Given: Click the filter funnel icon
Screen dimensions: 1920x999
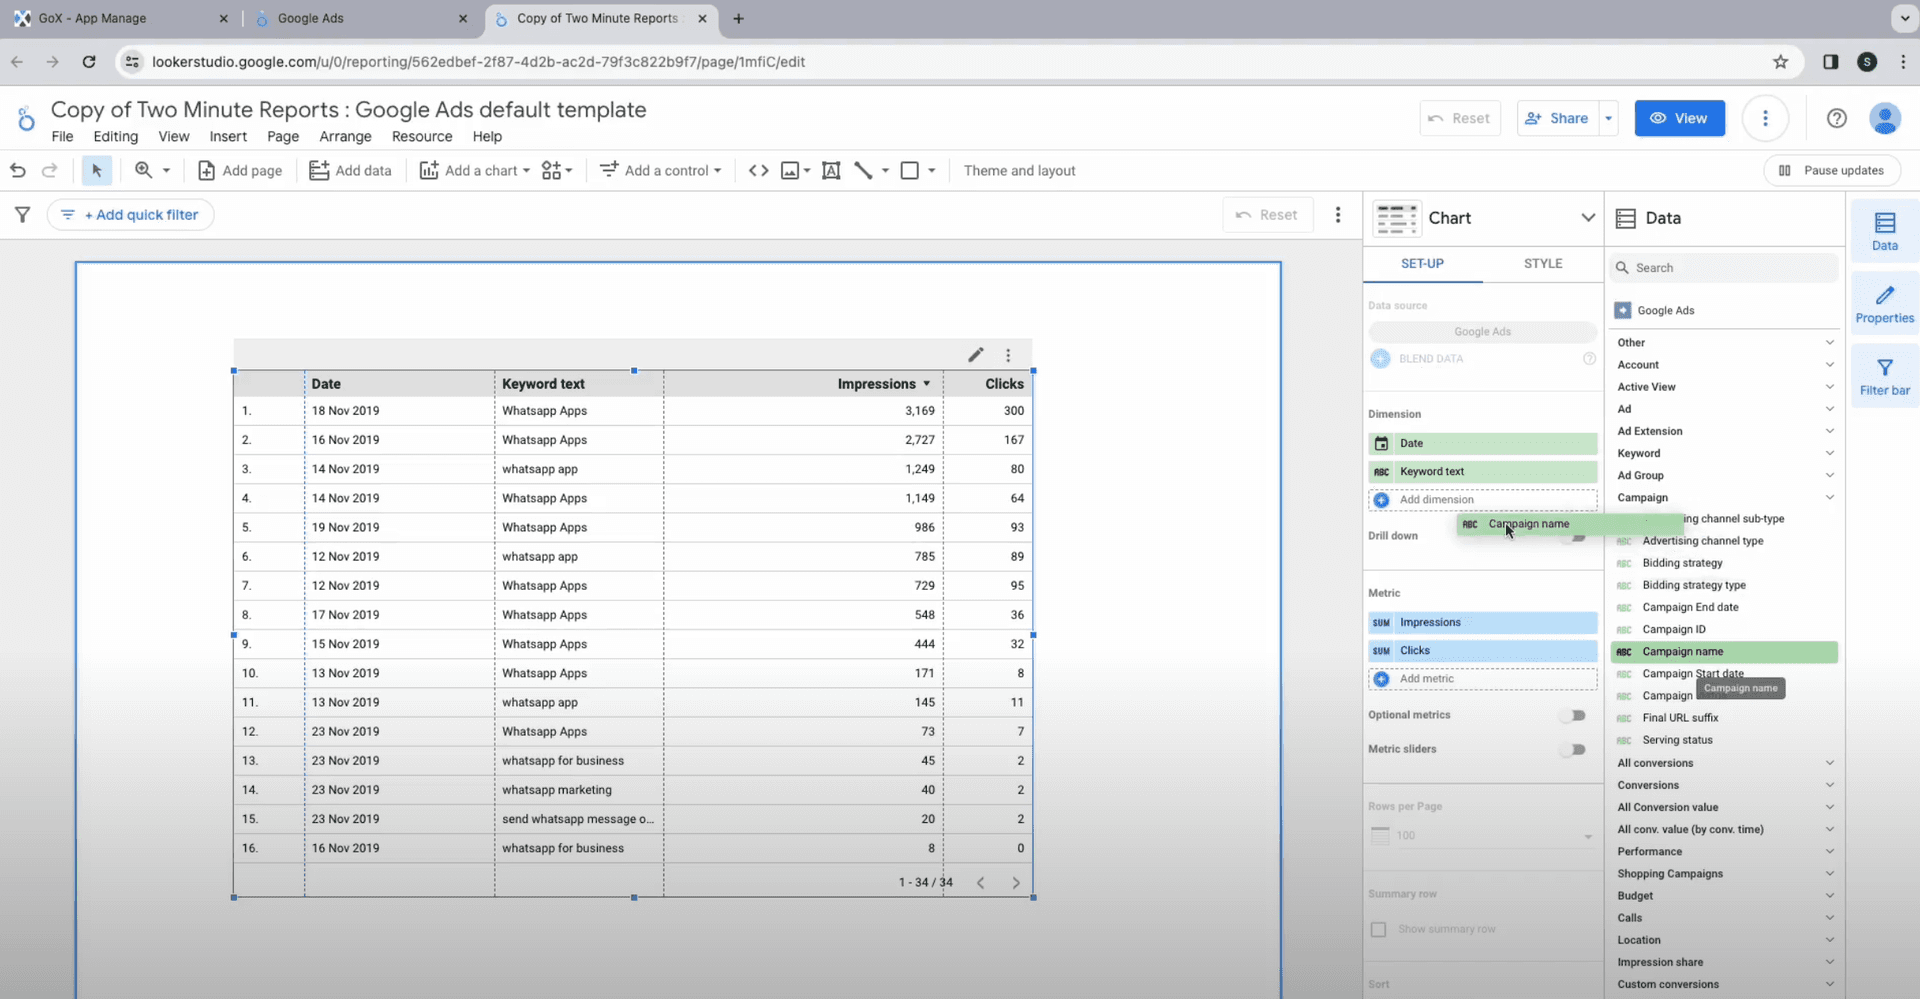Looking at the screenshot, I should pyautogui.click(x=22, y=214).
